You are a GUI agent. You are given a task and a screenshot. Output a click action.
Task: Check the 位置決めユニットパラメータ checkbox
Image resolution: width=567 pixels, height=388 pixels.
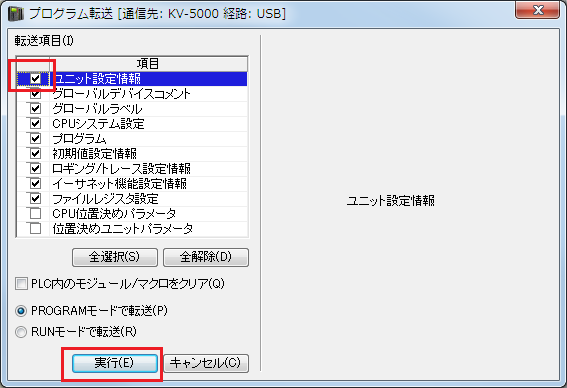(35, 229)
